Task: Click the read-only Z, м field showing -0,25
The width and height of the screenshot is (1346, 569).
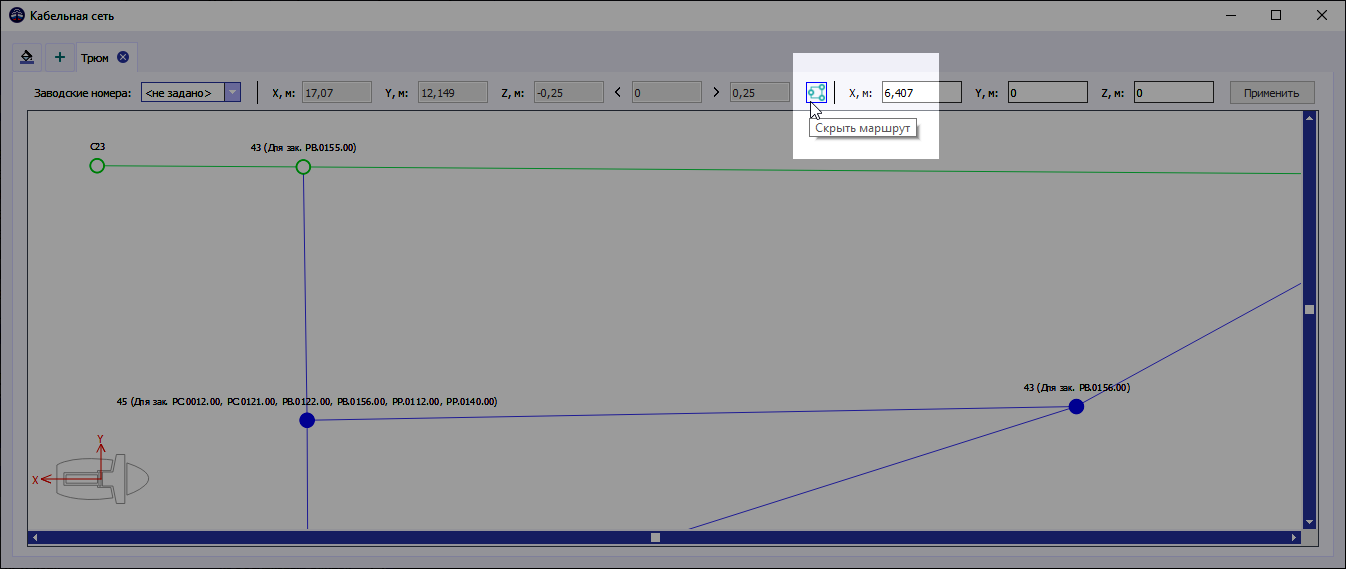Action: pyautogui.click(x=569, y=92)
